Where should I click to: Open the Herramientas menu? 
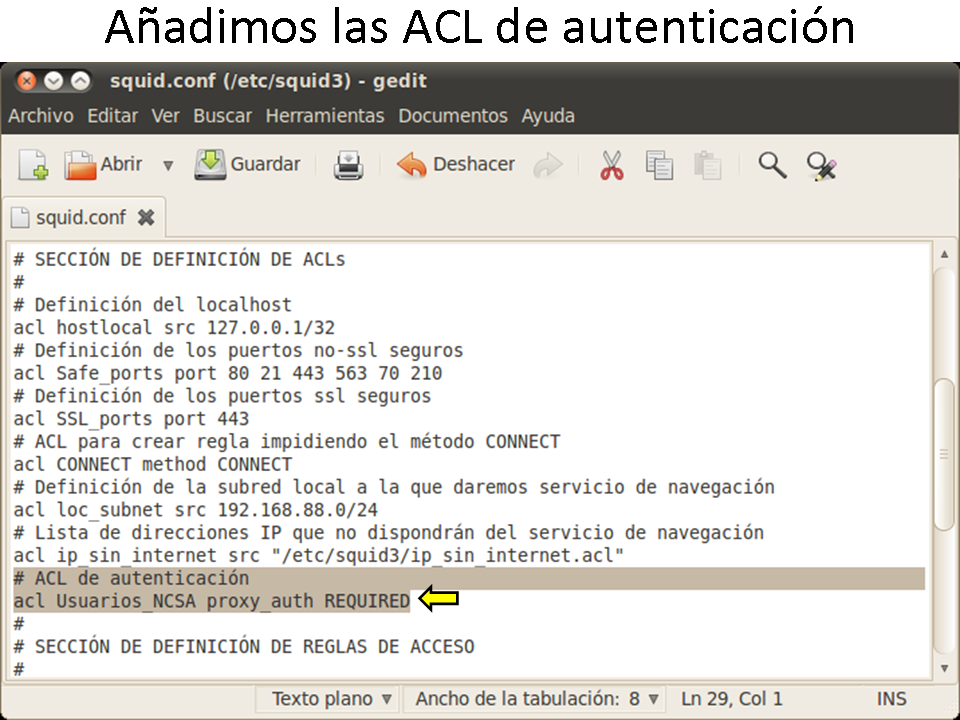pos(325,116)
